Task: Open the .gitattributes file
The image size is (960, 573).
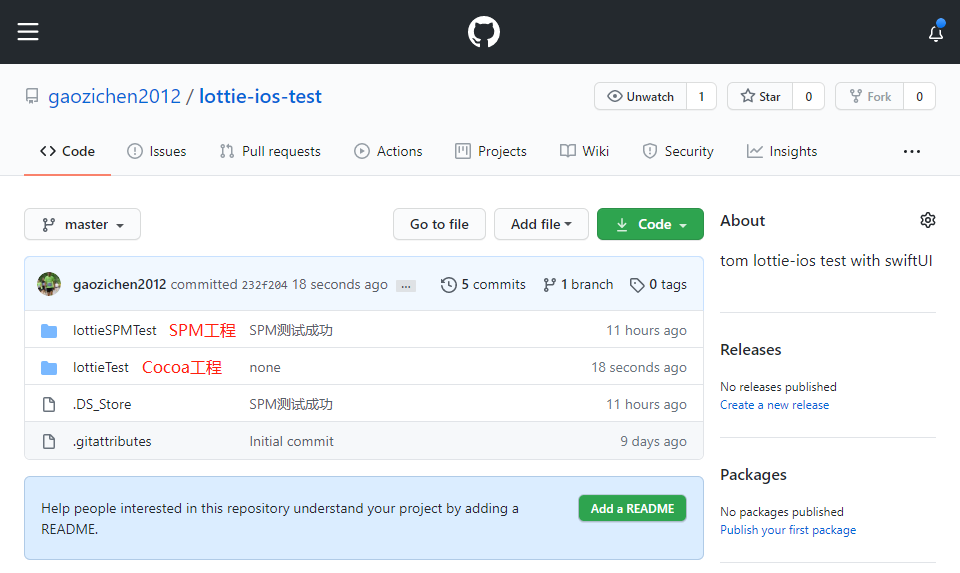Action: click(x=112, y=441)
